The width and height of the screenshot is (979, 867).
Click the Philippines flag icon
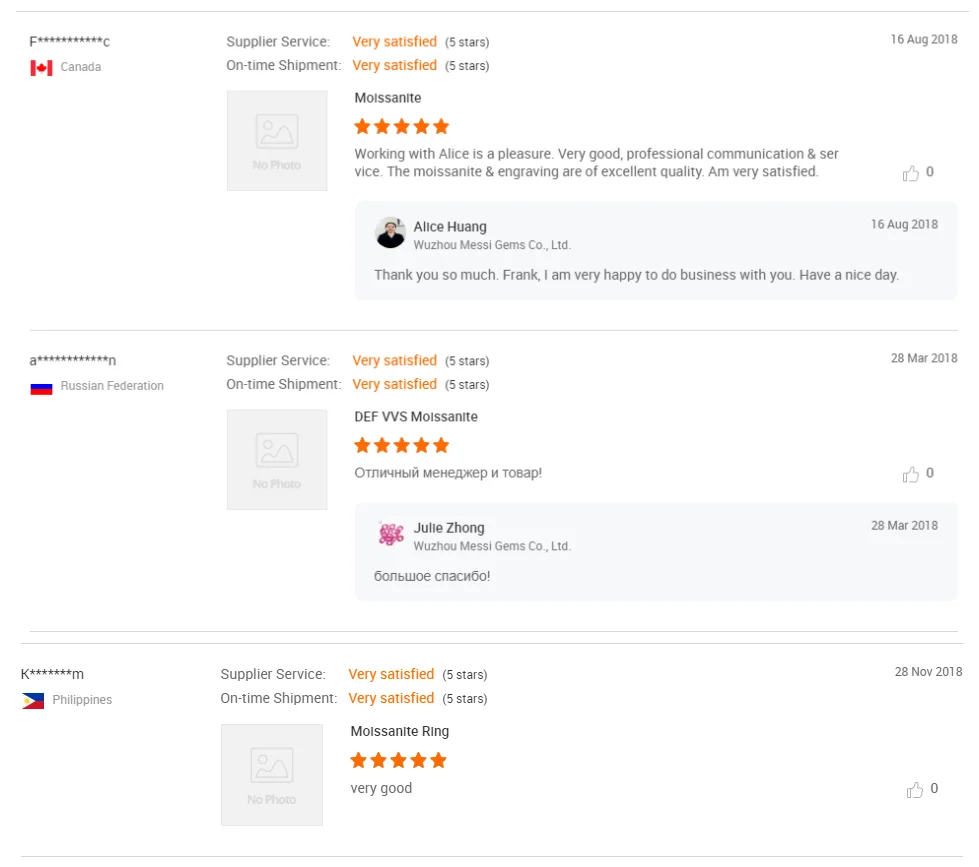point(33,701)
